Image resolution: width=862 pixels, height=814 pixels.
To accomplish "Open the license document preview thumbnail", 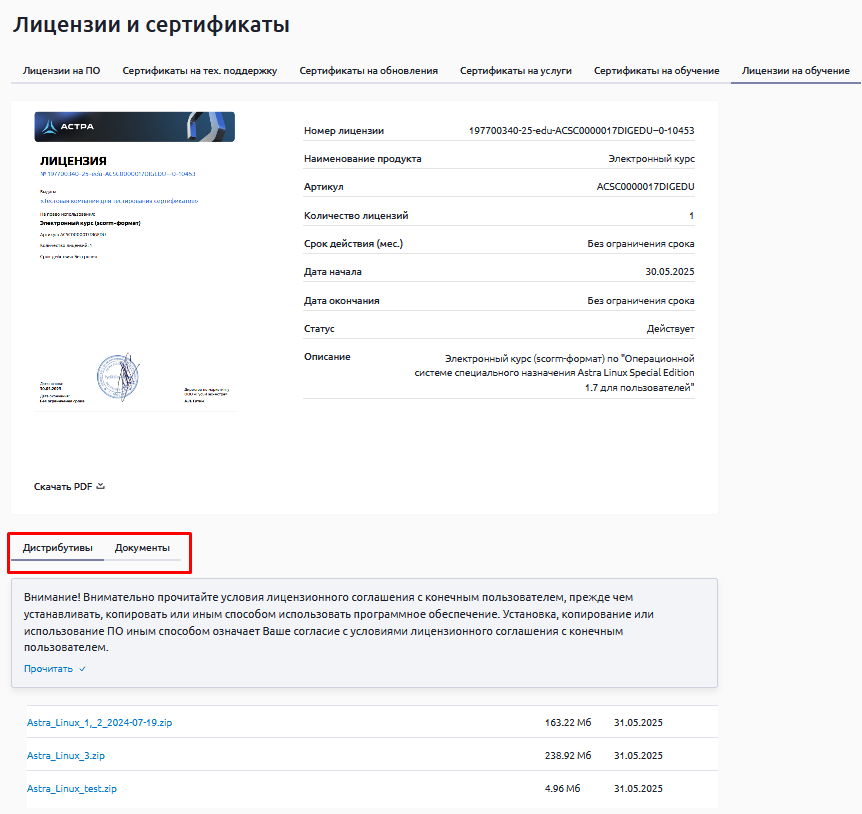I will click(x=135, y=262).
